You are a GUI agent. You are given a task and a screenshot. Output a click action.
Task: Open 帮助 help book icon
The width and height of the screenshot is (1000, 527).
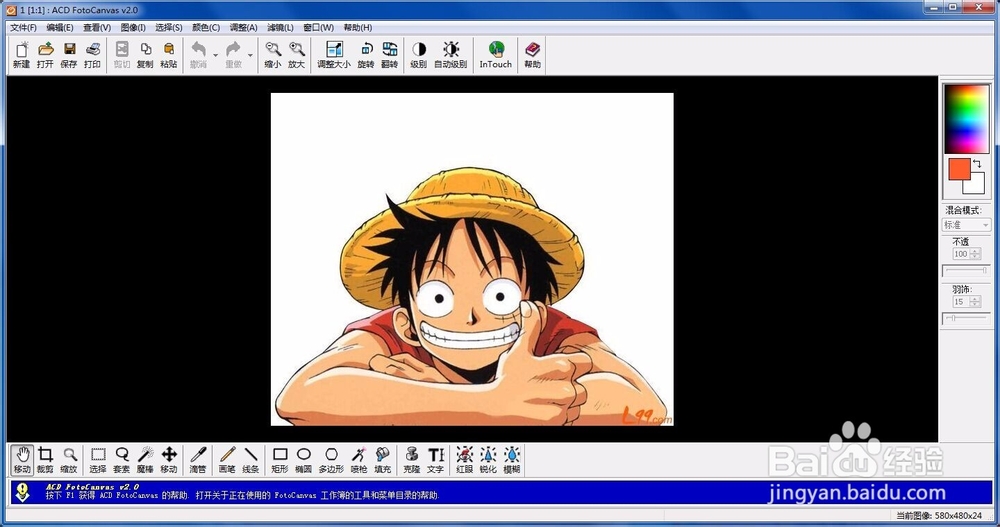[x=533, y=55]
